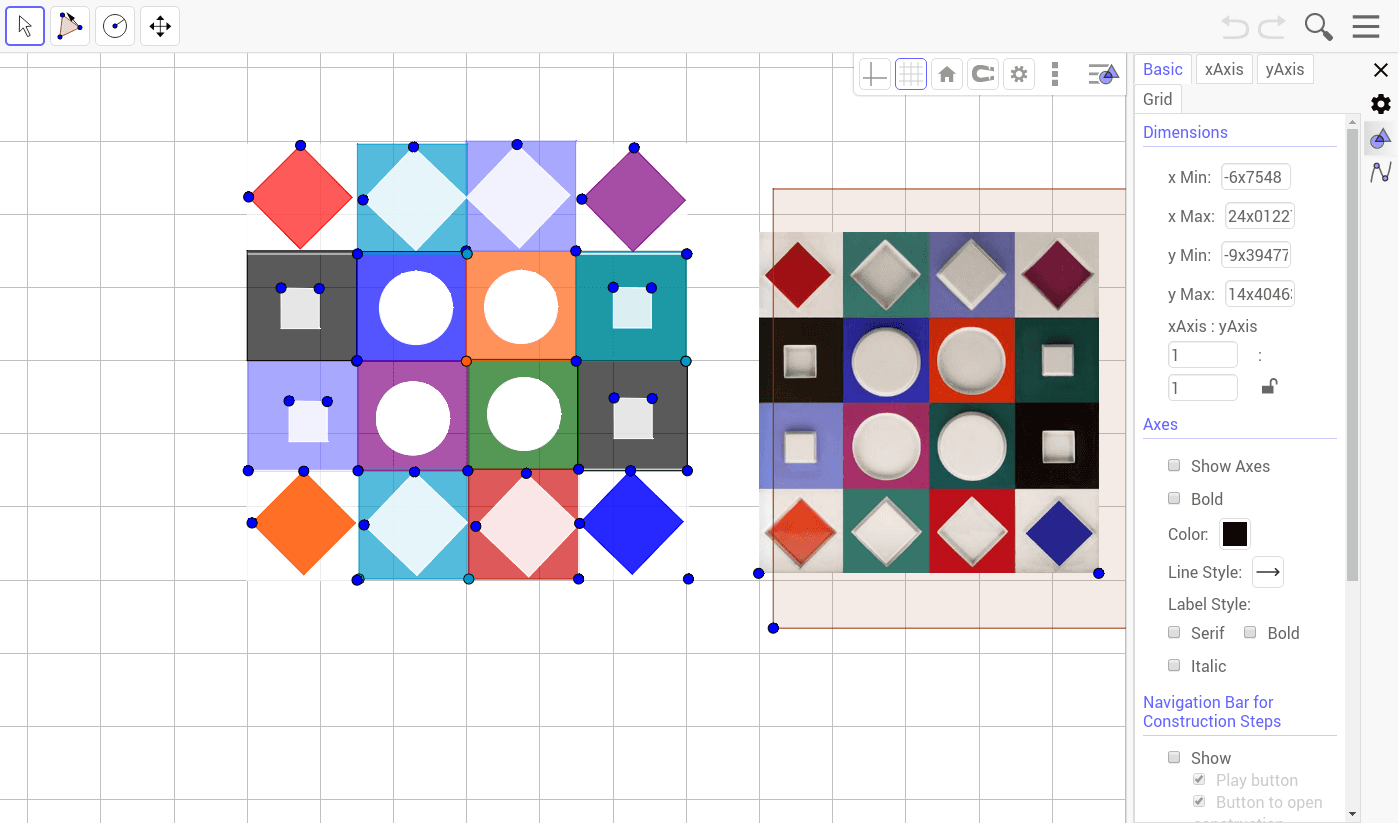
Task: Click the green square with white circle
Action: 523,414
